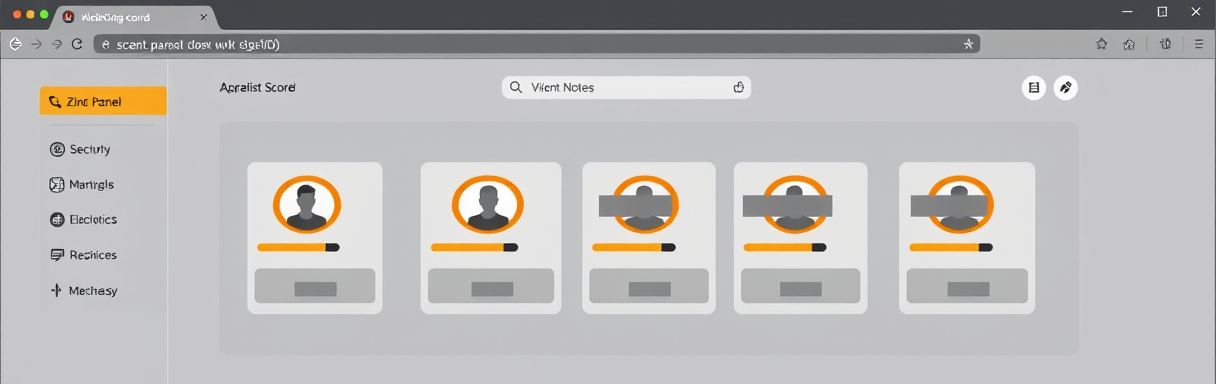Open the round list view button
Screen dimensions: 1216x384
click(1034, 88)
